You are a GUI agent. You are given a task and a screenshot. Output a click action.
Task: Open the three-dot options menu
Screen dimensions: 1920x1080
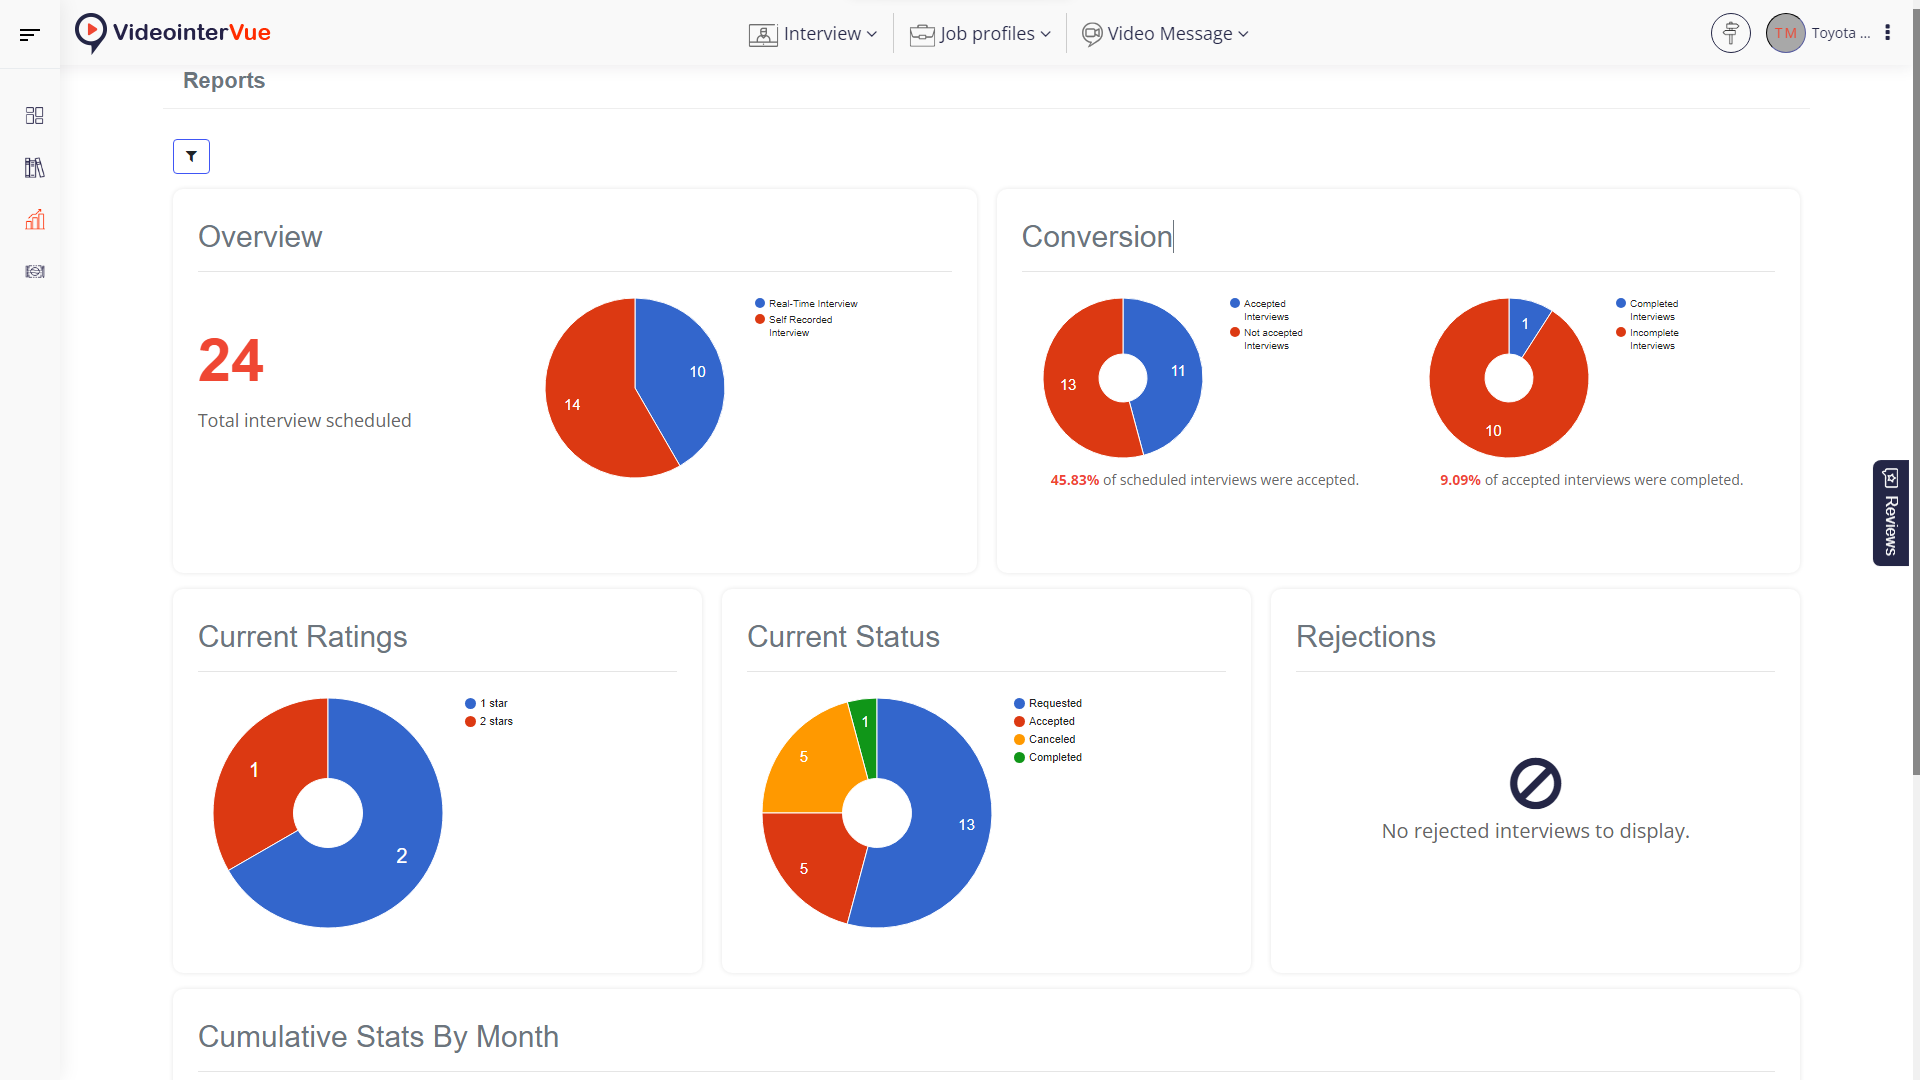[1888, 33]
